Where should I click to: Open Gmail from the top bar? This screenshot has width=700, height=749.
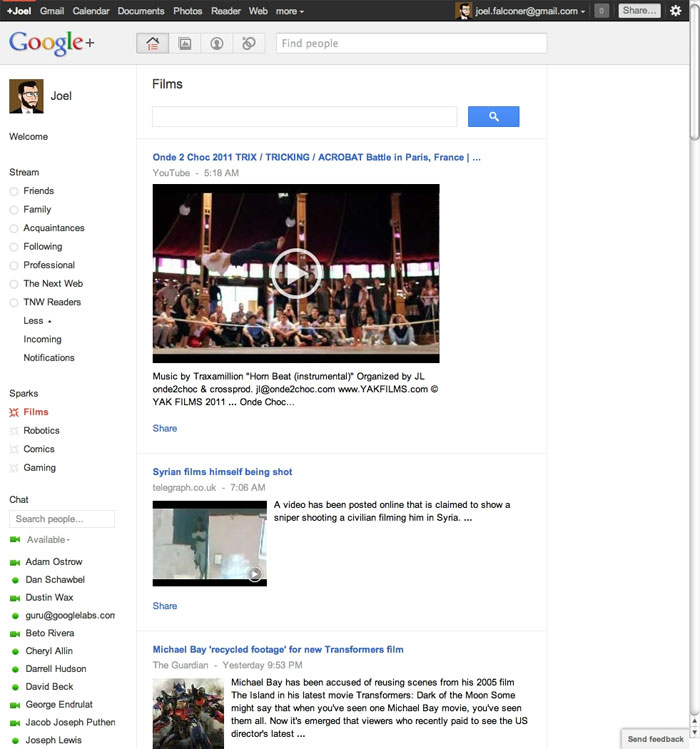coord(52,11)
